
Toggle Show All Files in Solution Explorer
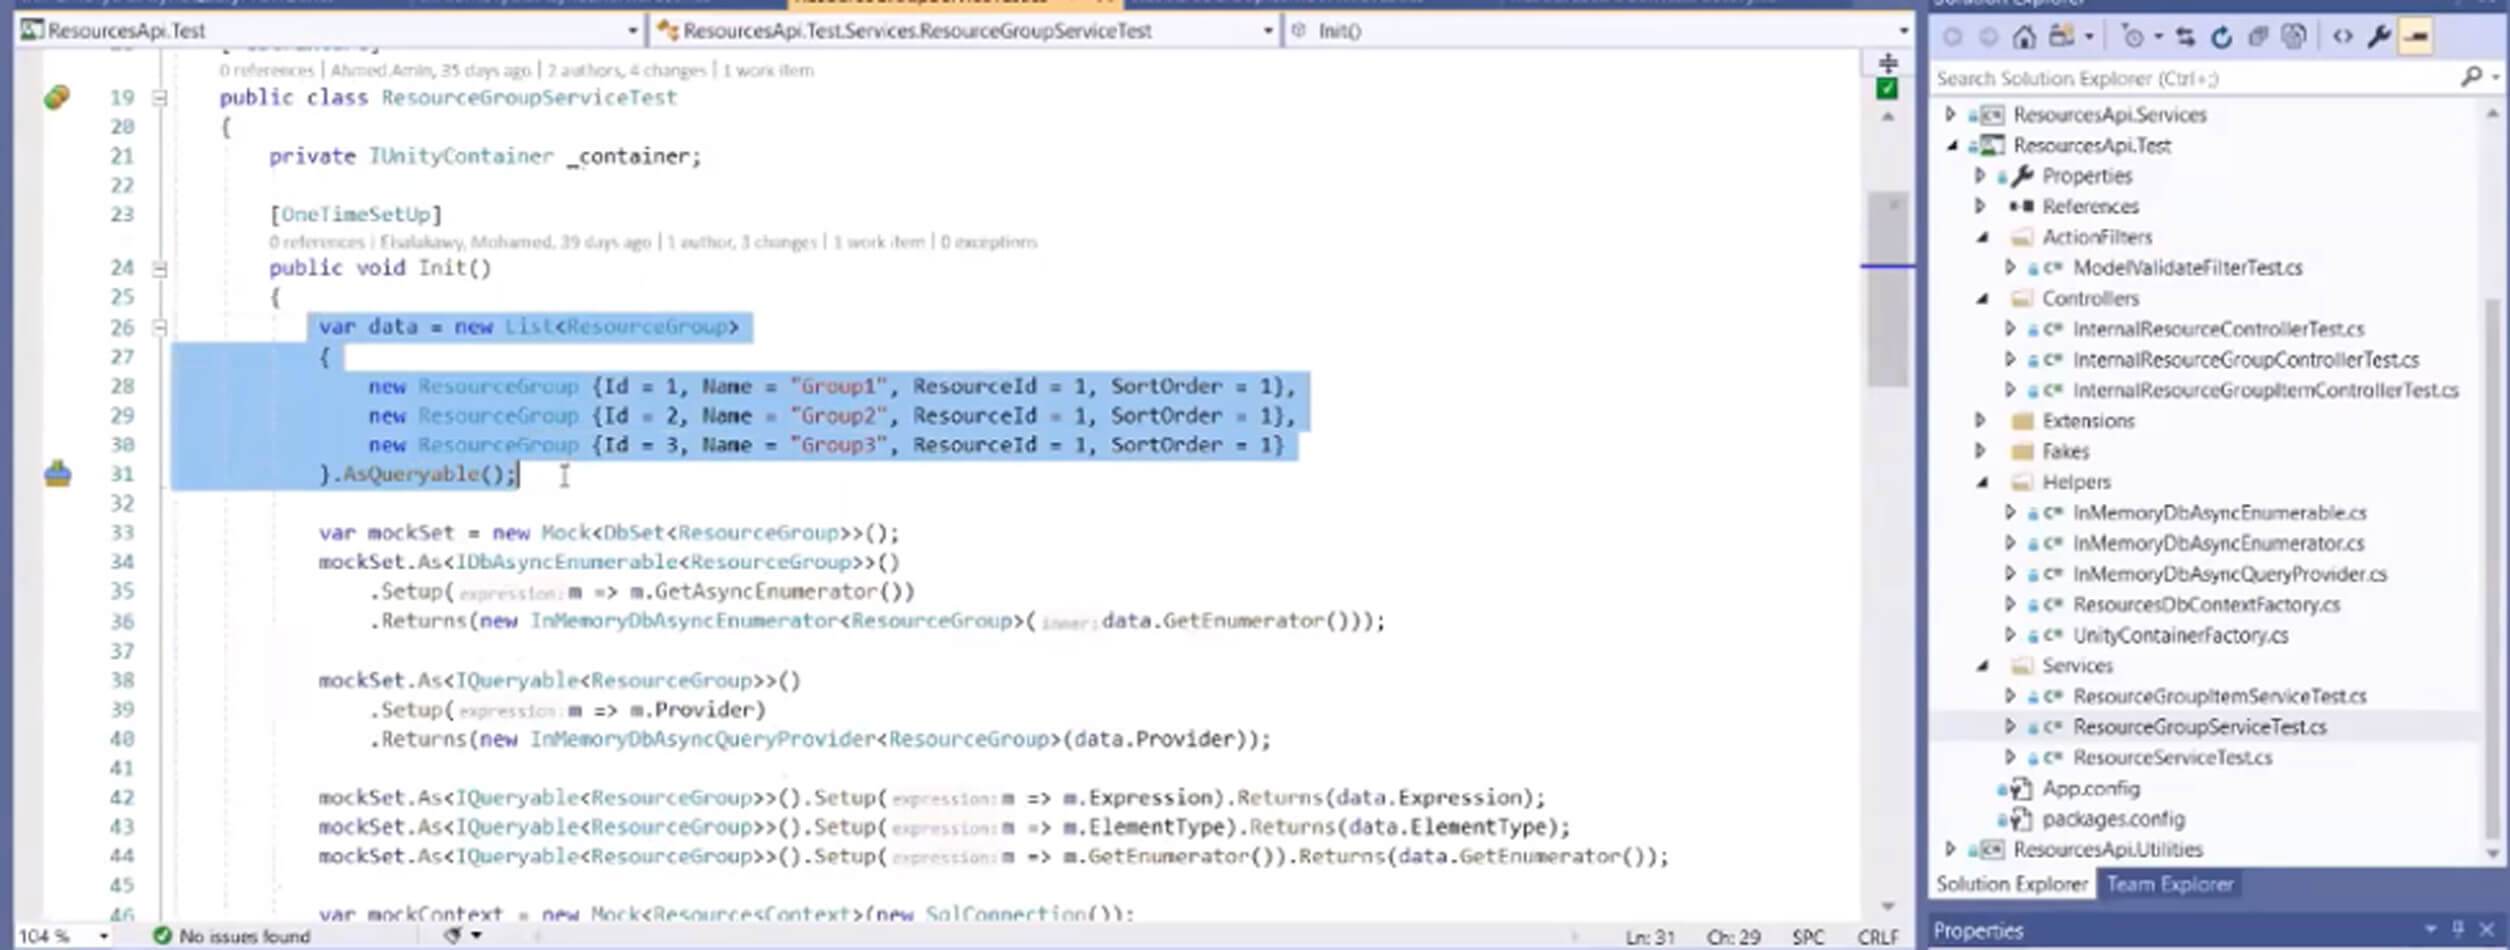[2295, 37]
